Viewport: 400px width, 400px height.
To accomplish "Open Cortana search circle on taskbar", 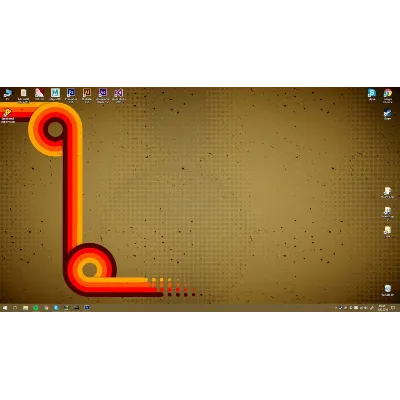I will [x=15, y=308].
